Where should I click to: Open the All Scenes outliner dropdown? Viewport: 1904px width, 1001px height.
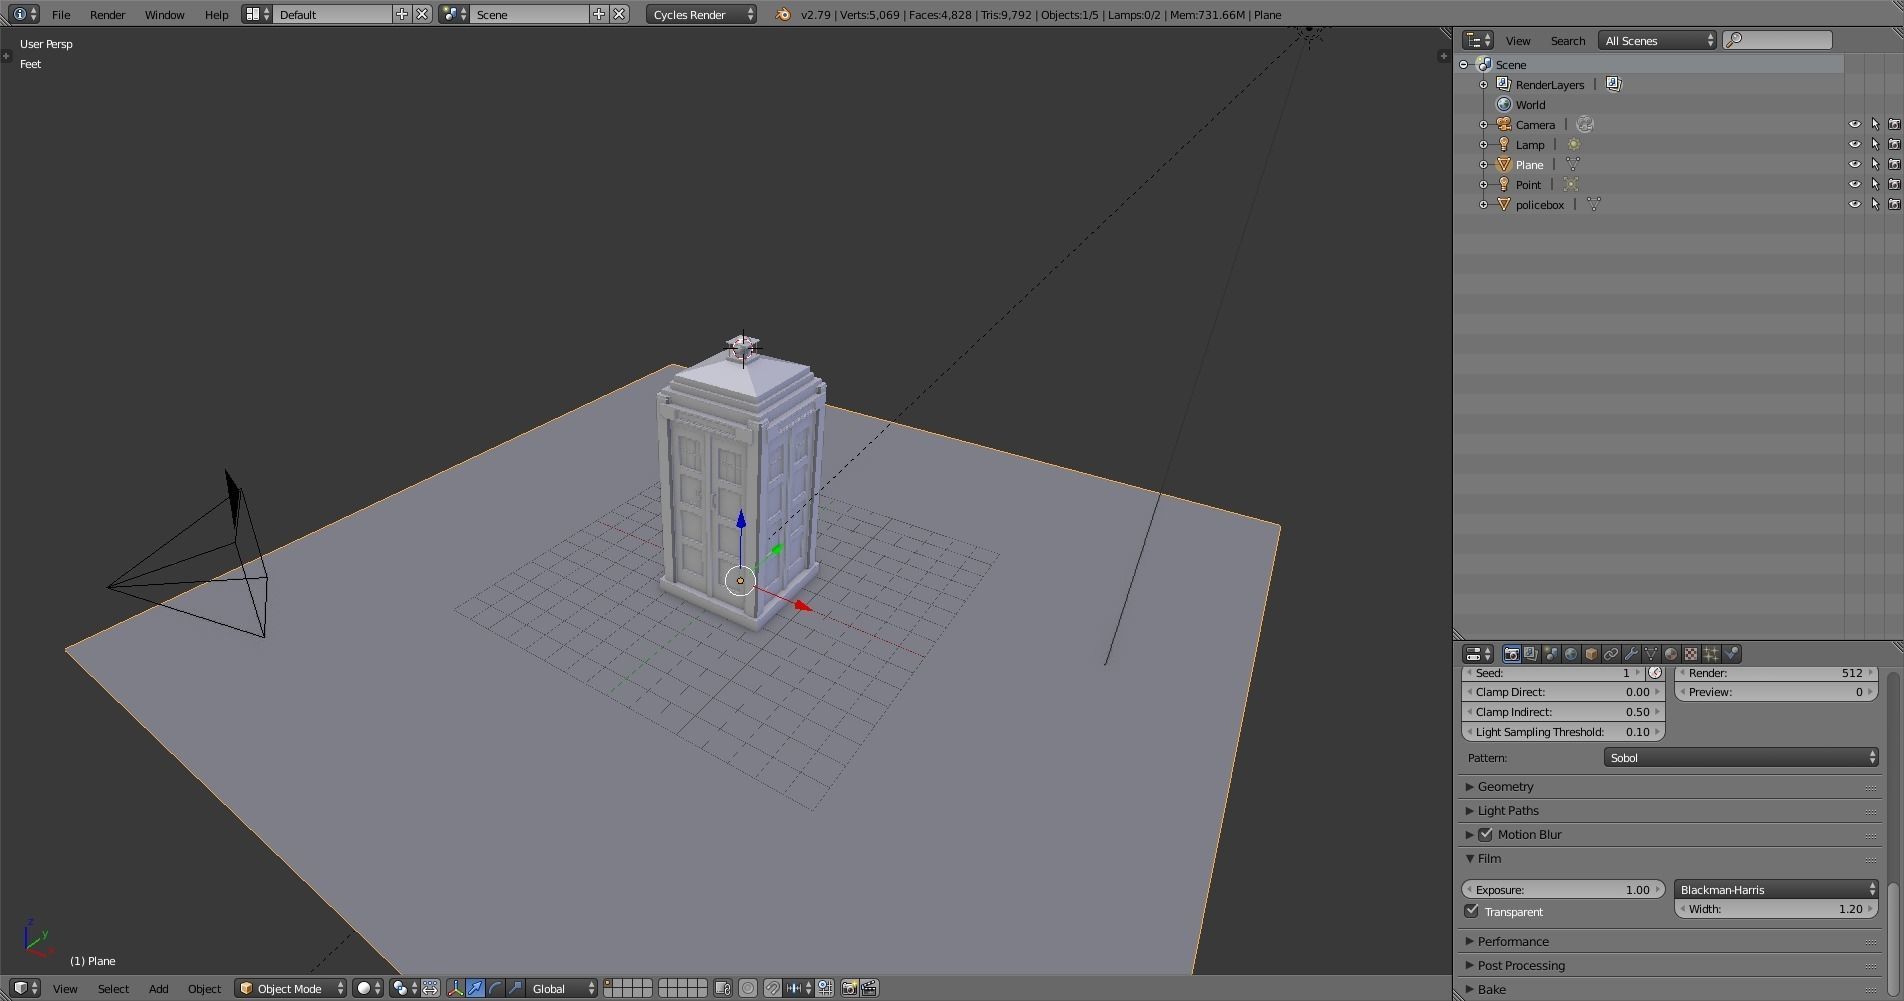1657,40
